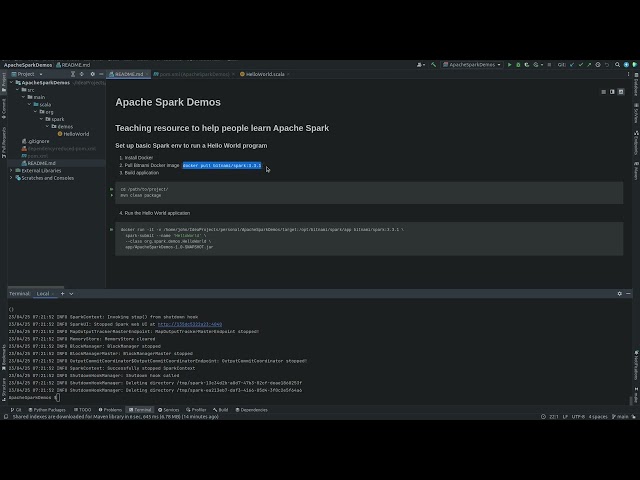Select .gitignore in project tree

pyautogui.click(x=36, y=141)
